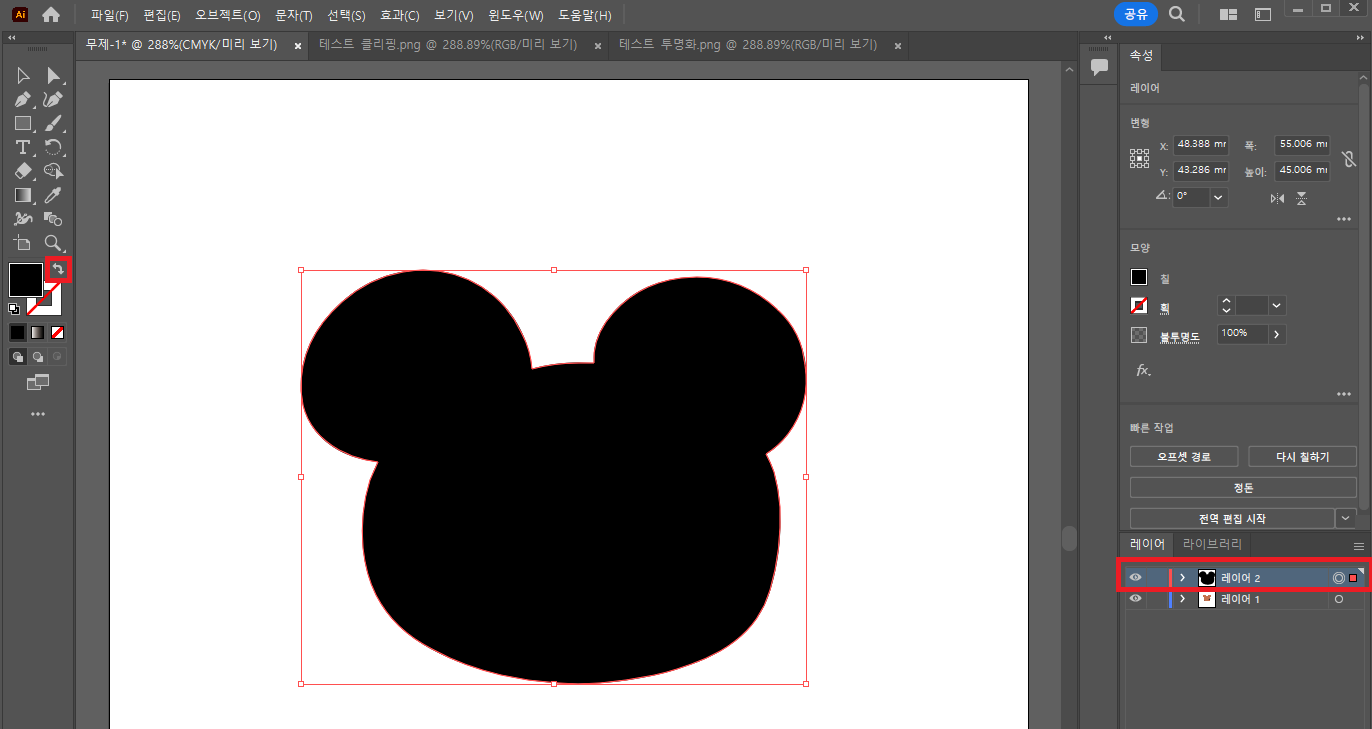This screenshot has height=729, width=1372.
Task: Select the Type tool
Action: (x=22, y=148)
